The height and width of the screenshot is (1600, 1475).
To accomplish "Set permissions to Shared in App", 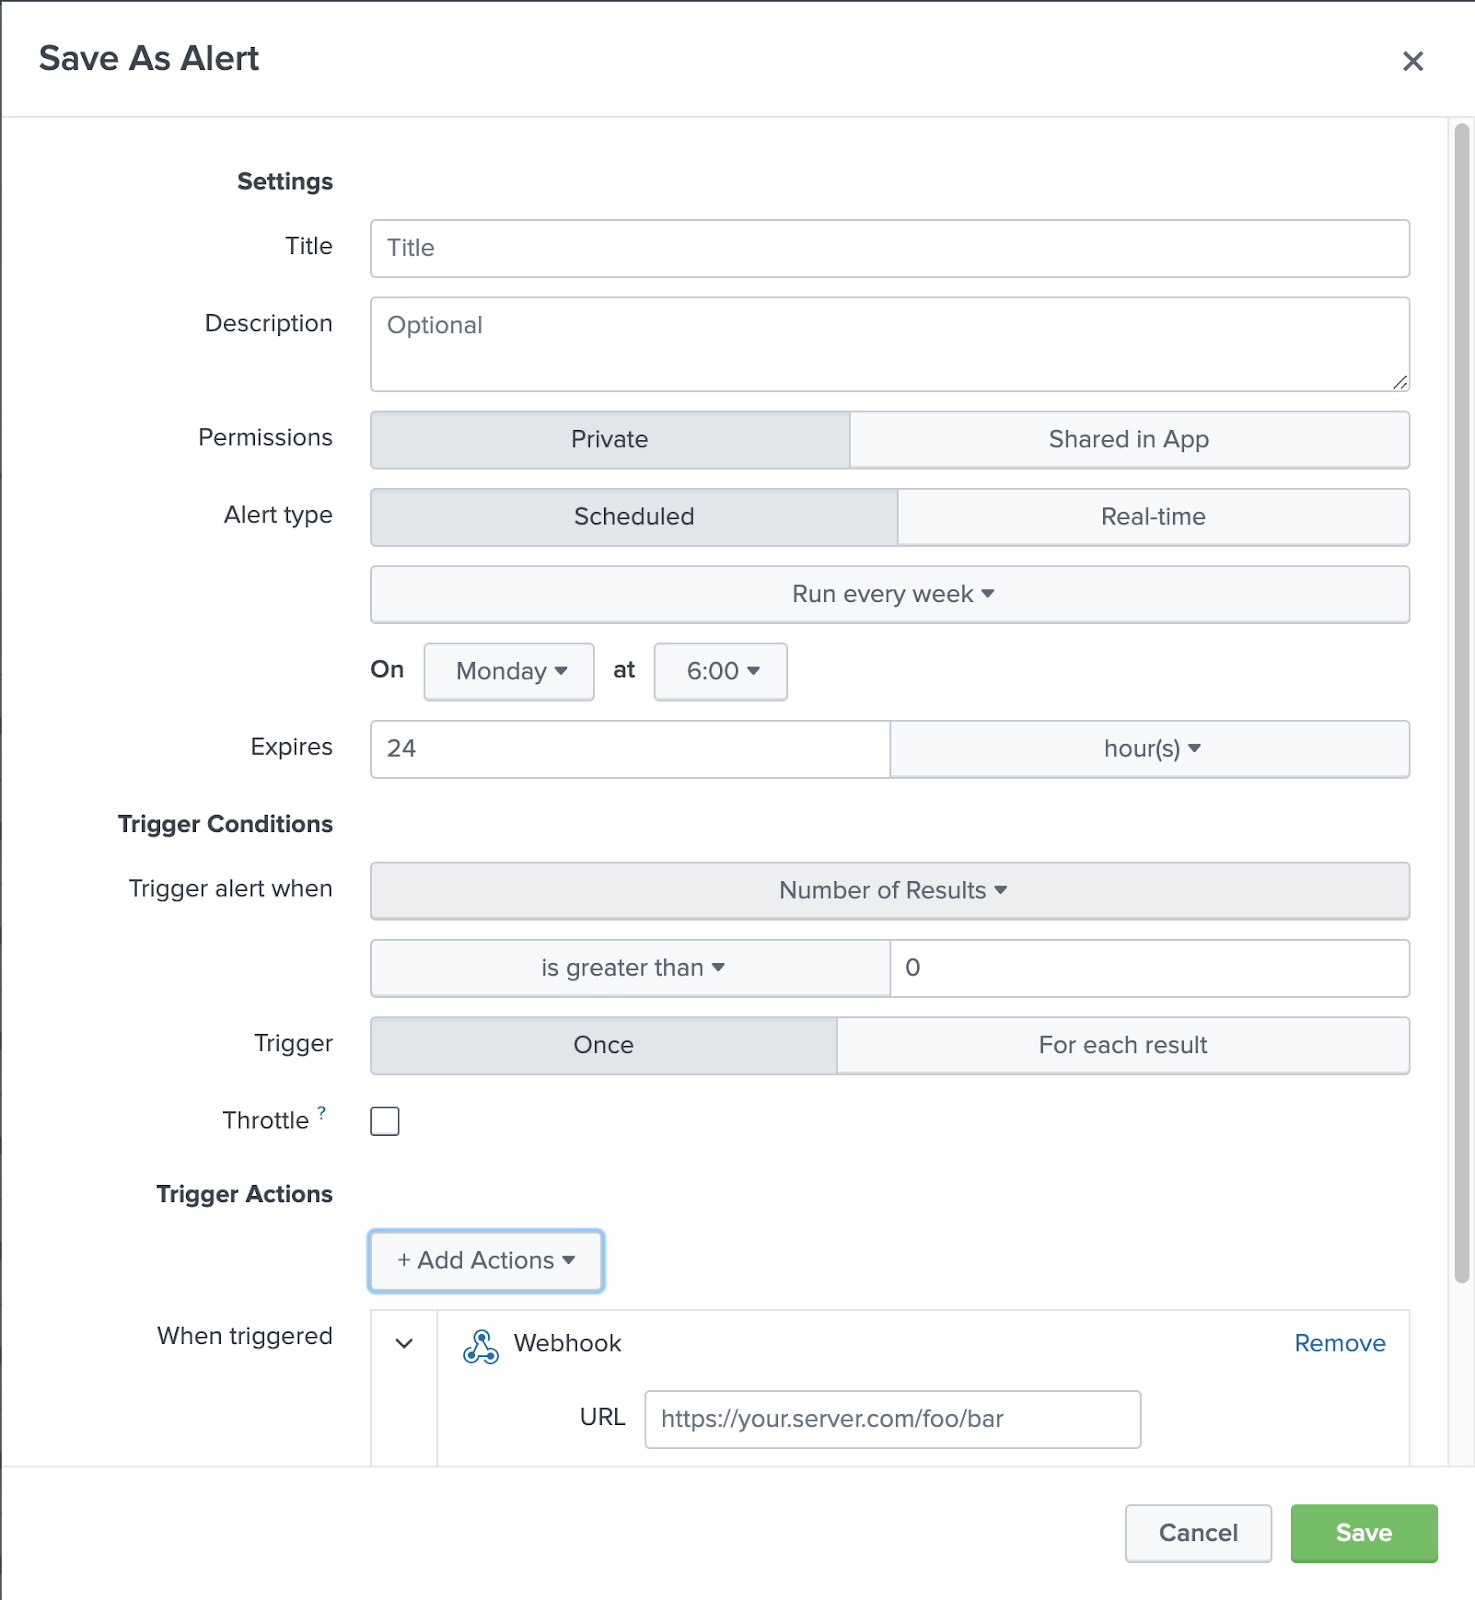I will pos(1129,440).
